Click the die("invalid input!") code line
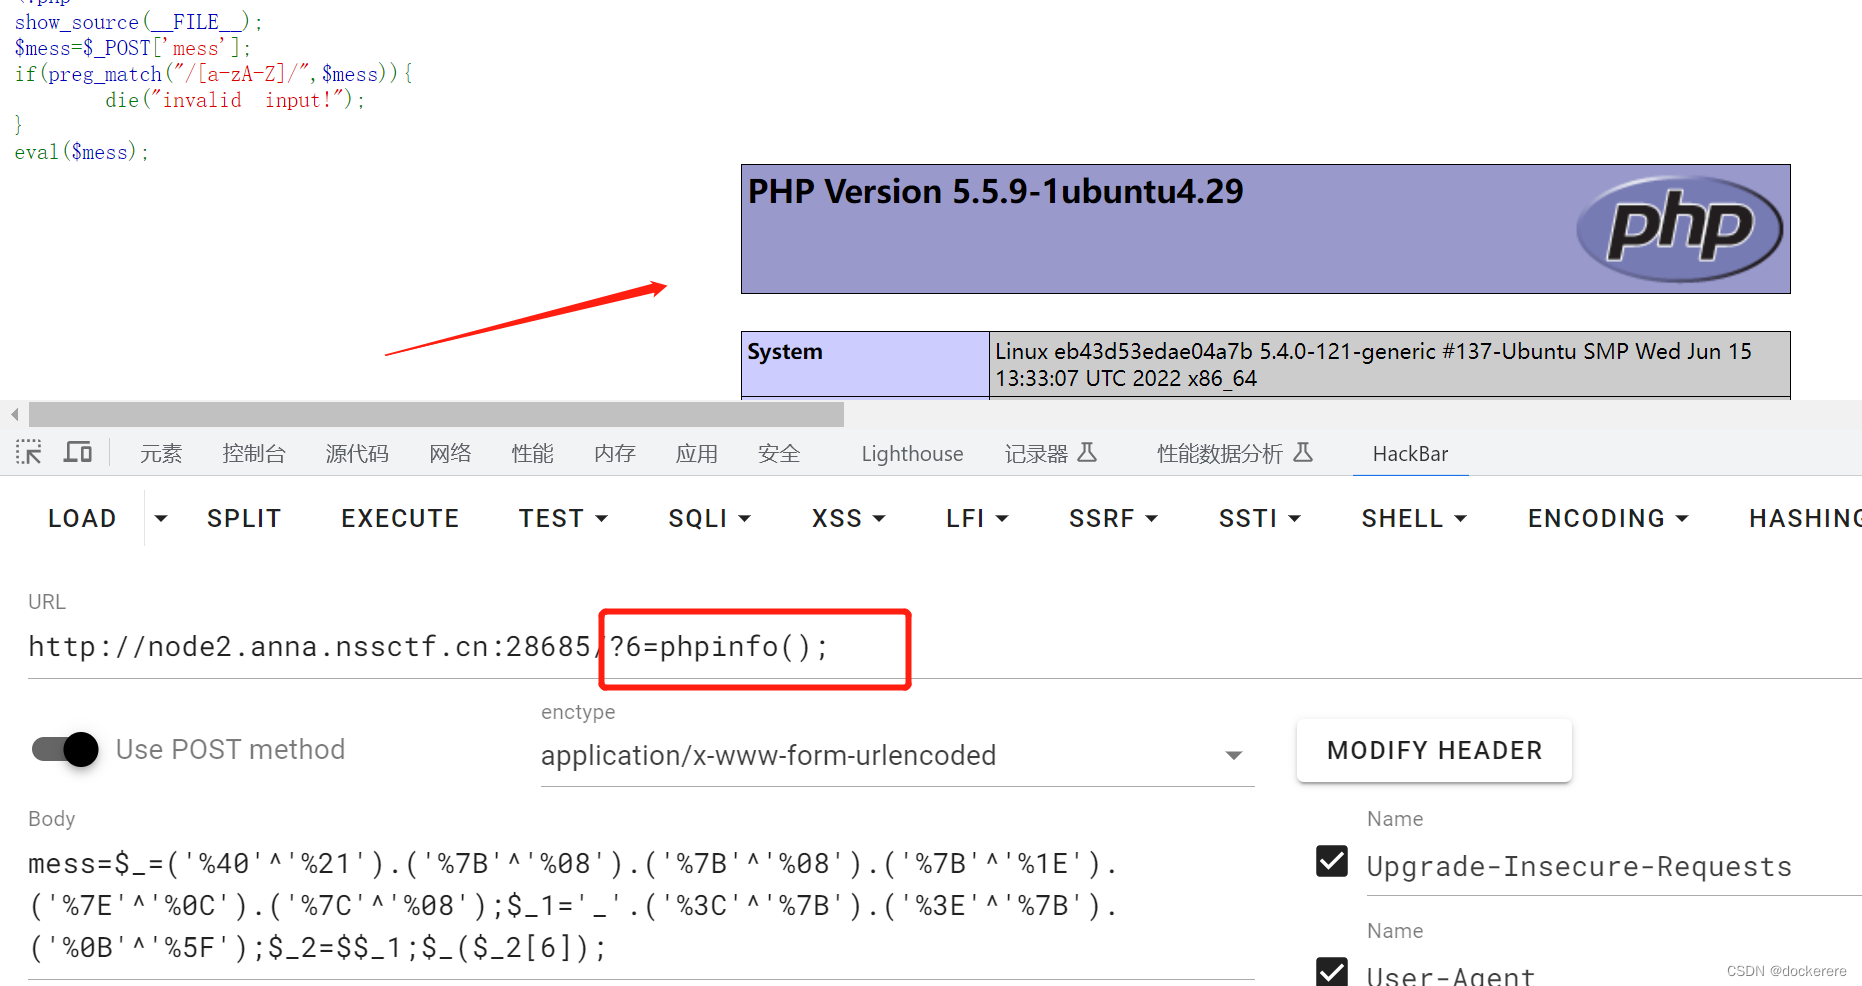Viewport: 1862px width, 986px height. 235,100
